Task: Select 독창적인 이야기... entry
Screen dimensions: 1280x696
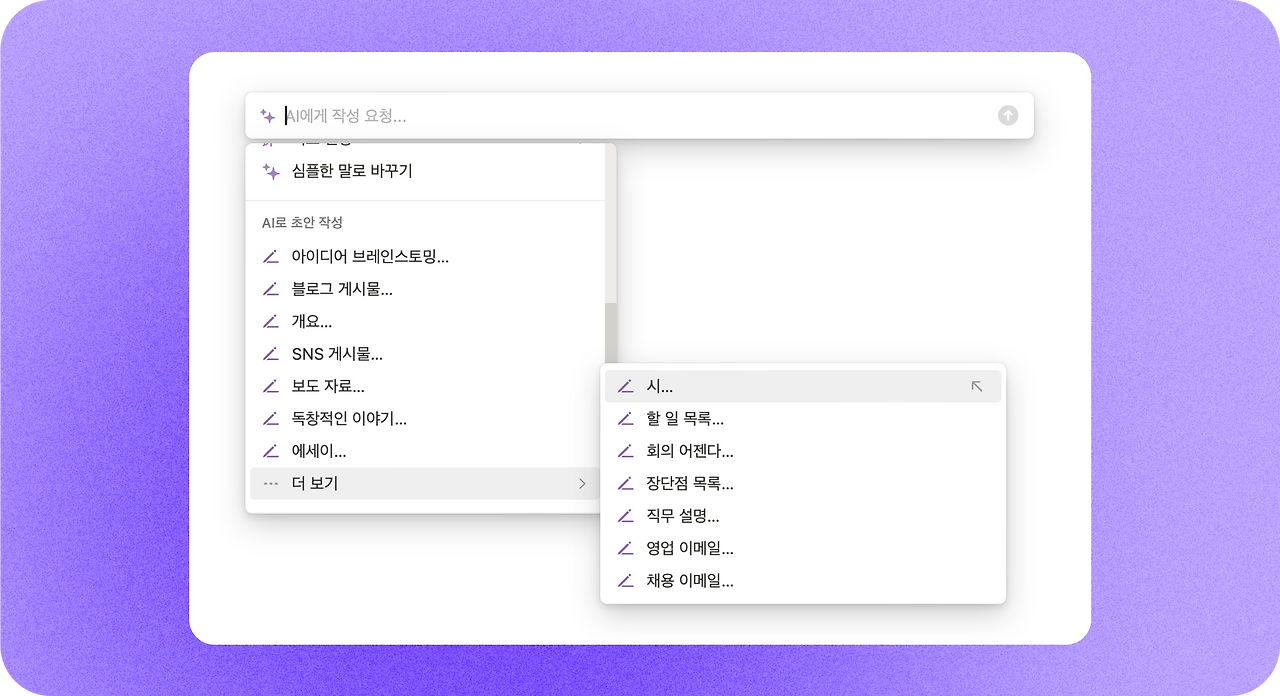Action: click(425, 418)
